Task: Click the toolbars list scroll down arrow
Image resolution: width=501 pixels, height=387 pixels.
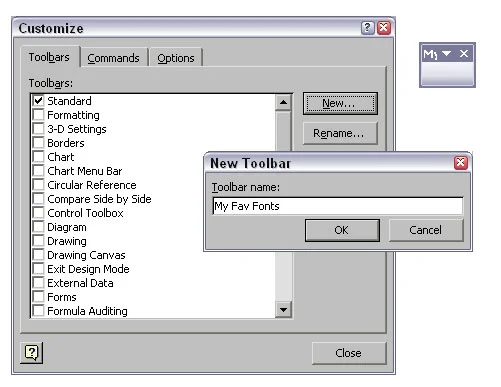Action: tap(283, 310)
